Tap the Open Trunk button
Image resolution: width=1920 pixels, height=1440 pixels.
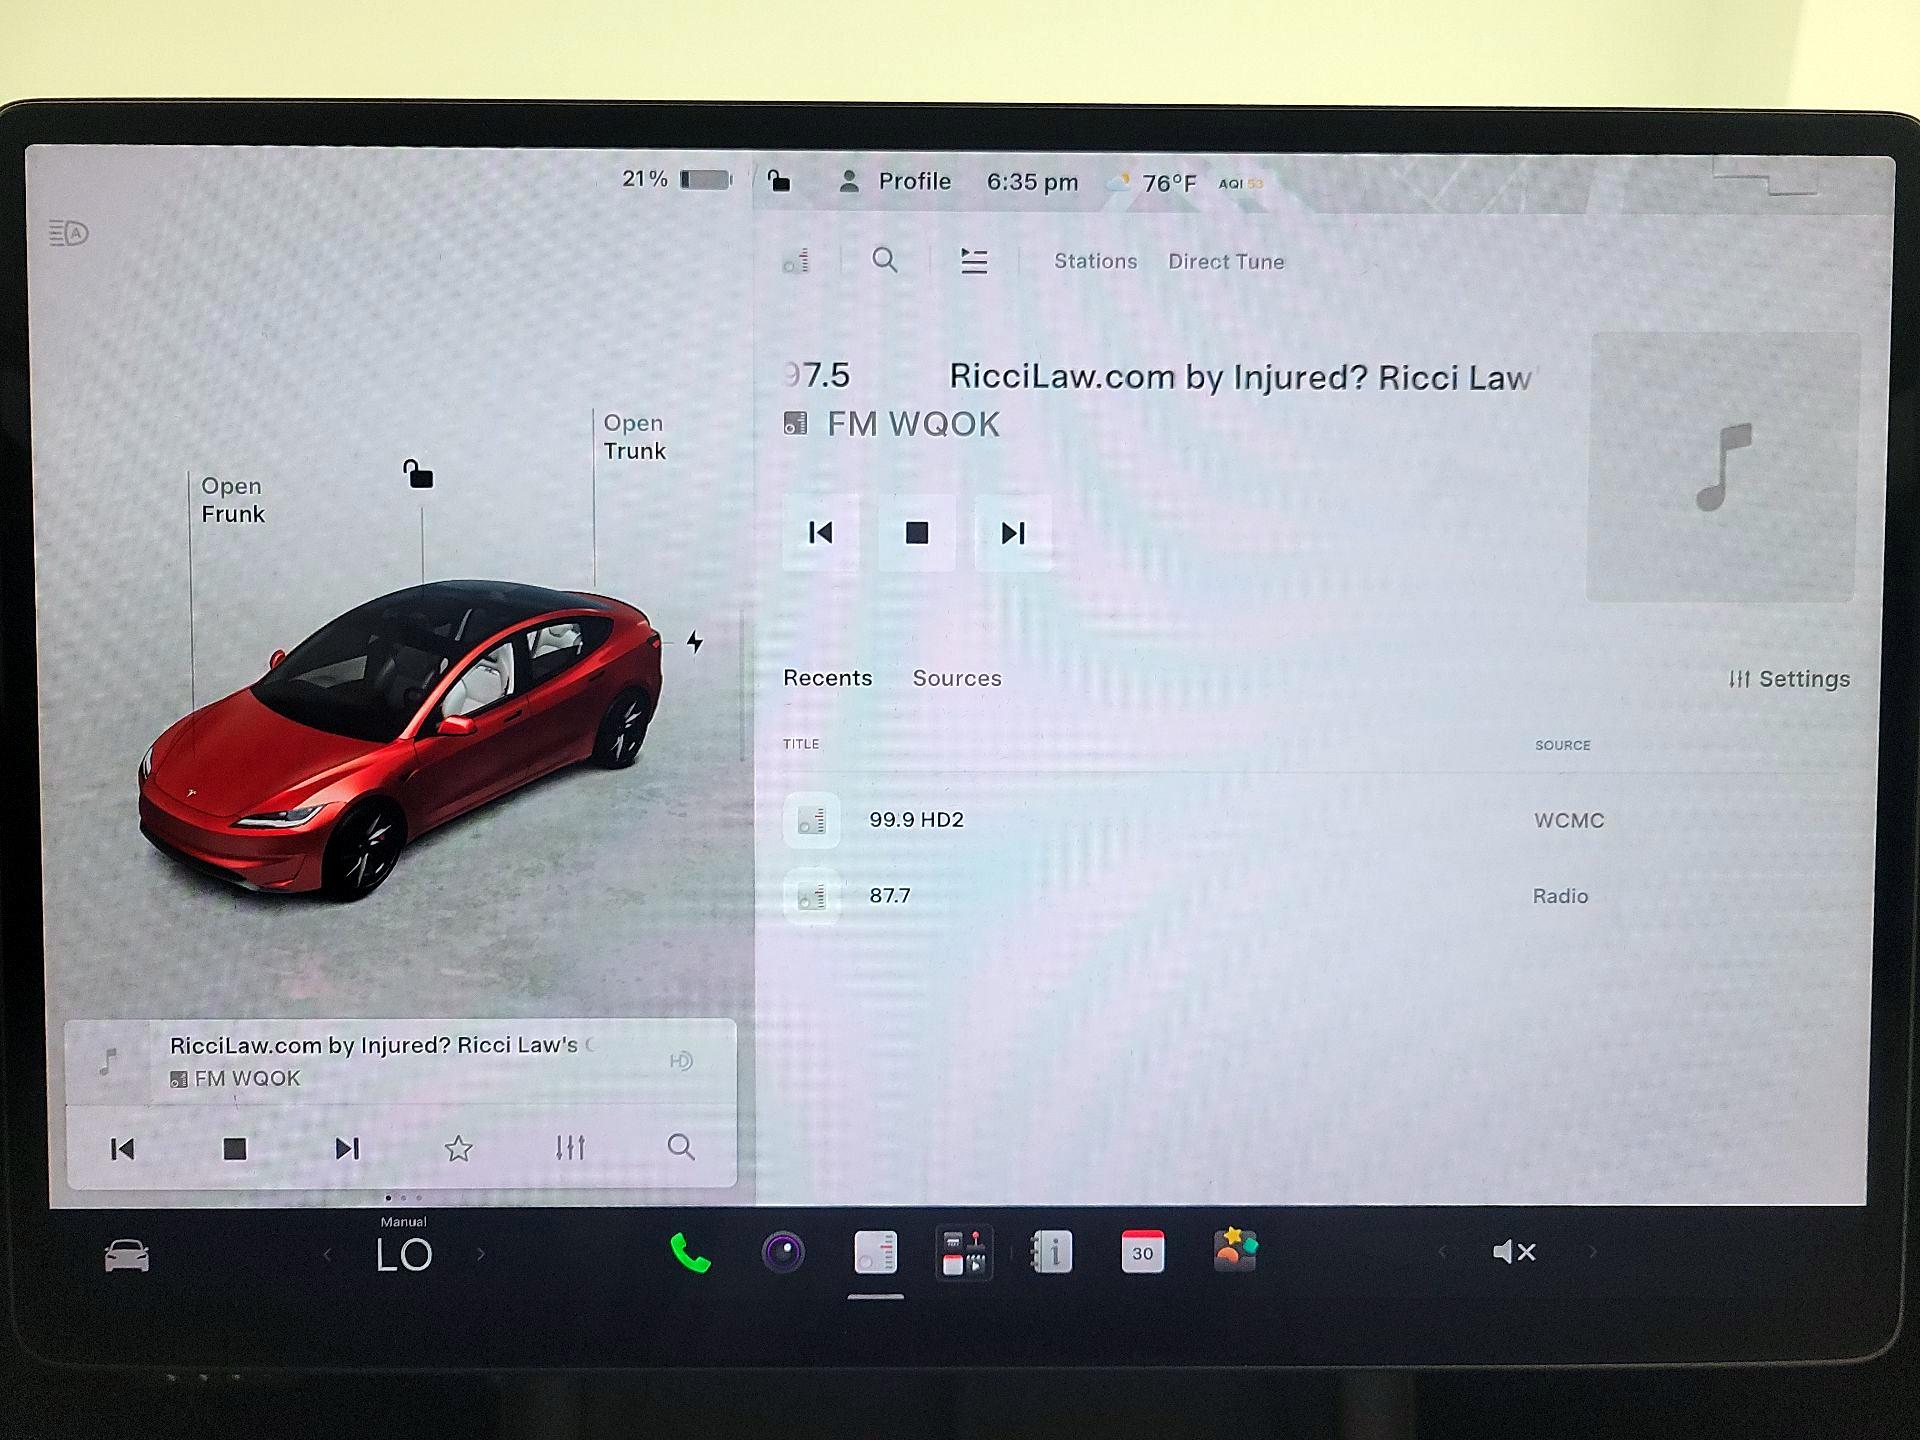click(634, 437)
